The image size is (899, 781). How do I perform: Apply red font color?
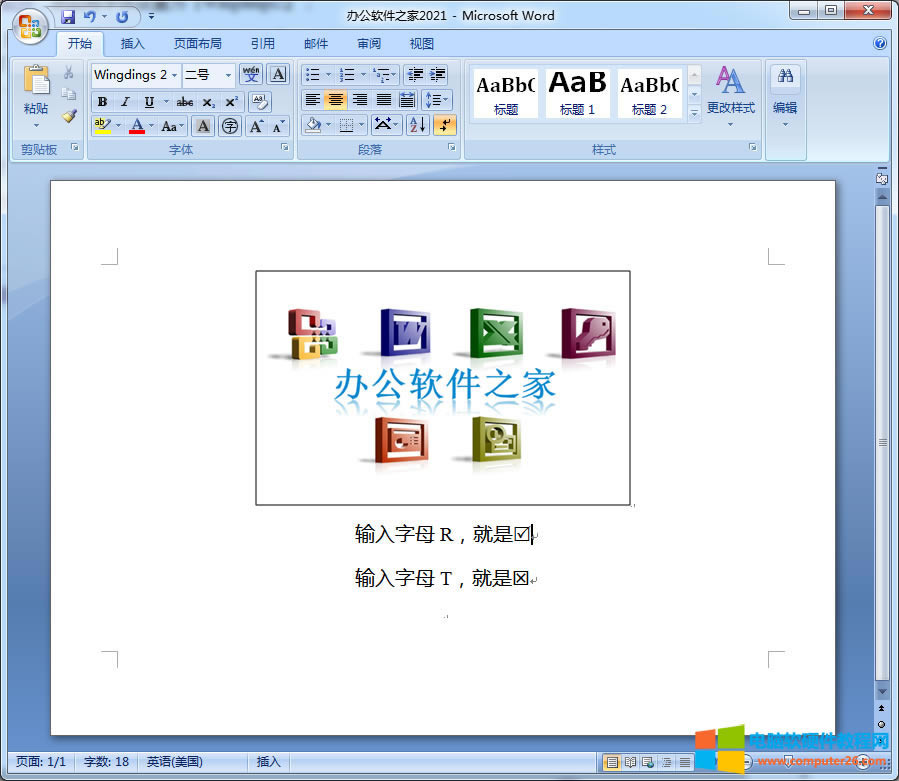[137, 126]
